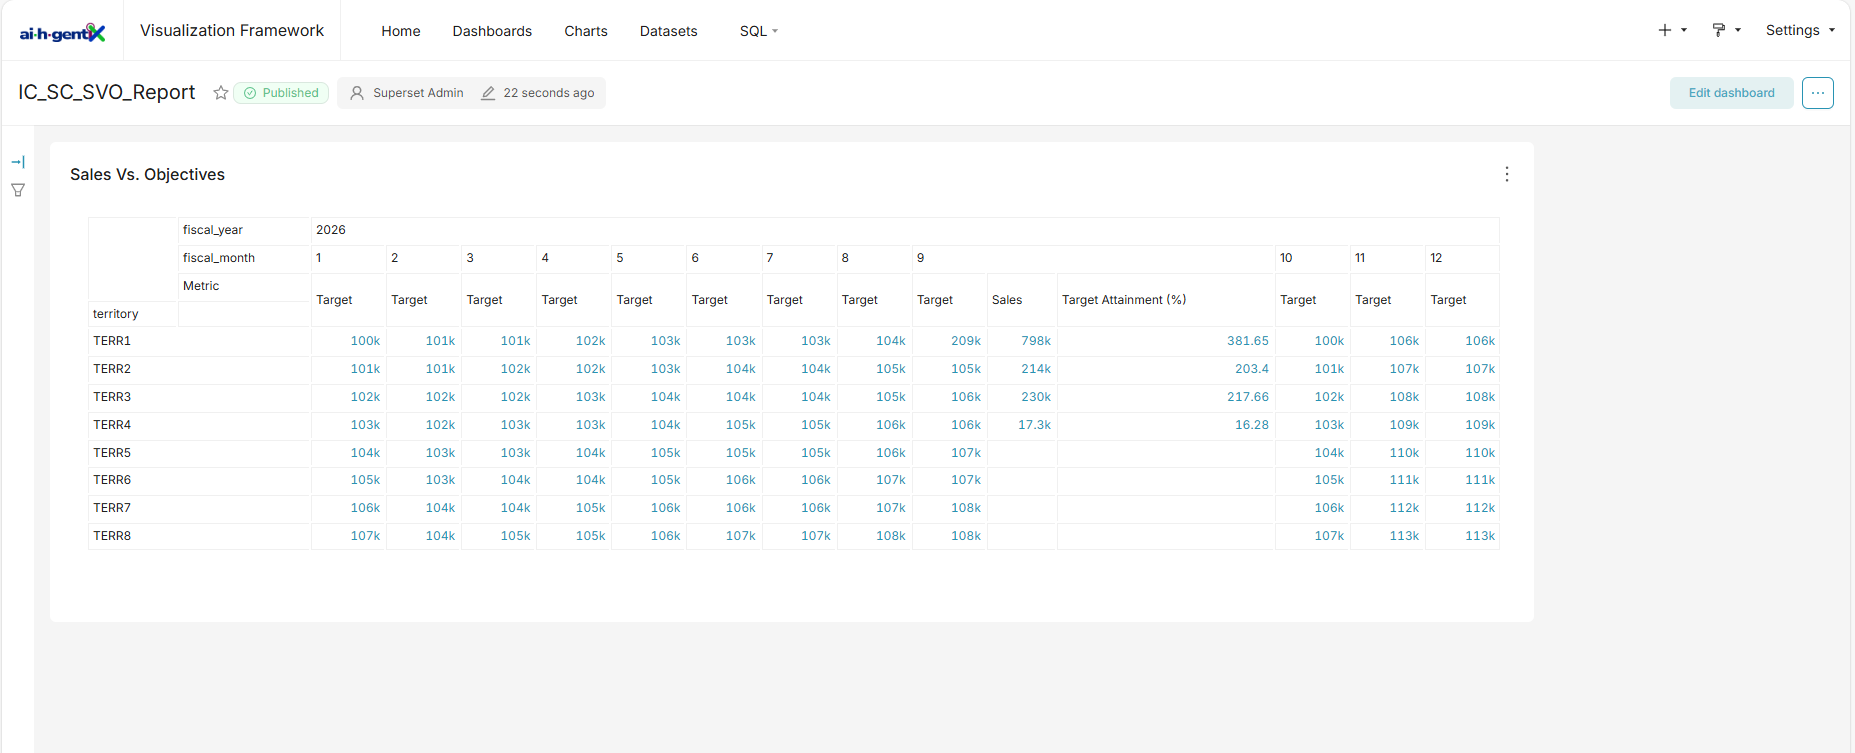The width and height of the screenshot is (1855, 753).
Task: Click the Published status badge
Action: [281, 93]
